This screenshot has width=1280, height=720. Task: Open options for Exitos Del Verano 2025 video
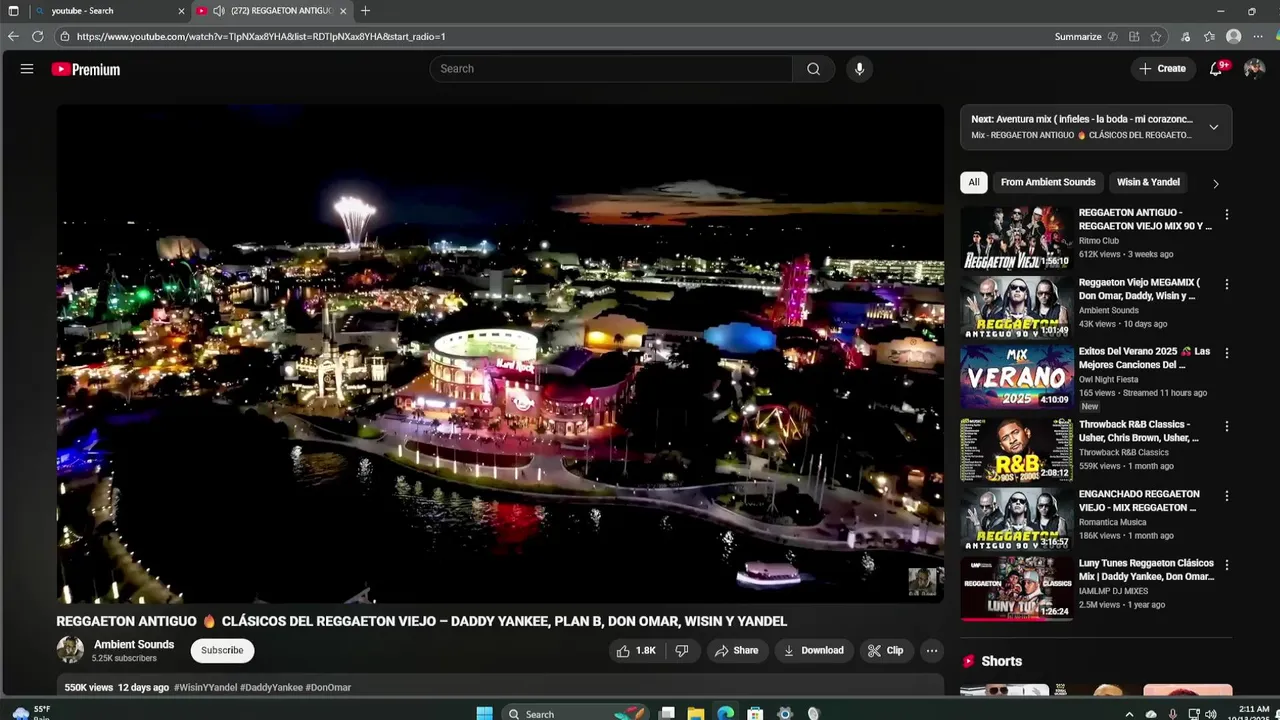1226,353
